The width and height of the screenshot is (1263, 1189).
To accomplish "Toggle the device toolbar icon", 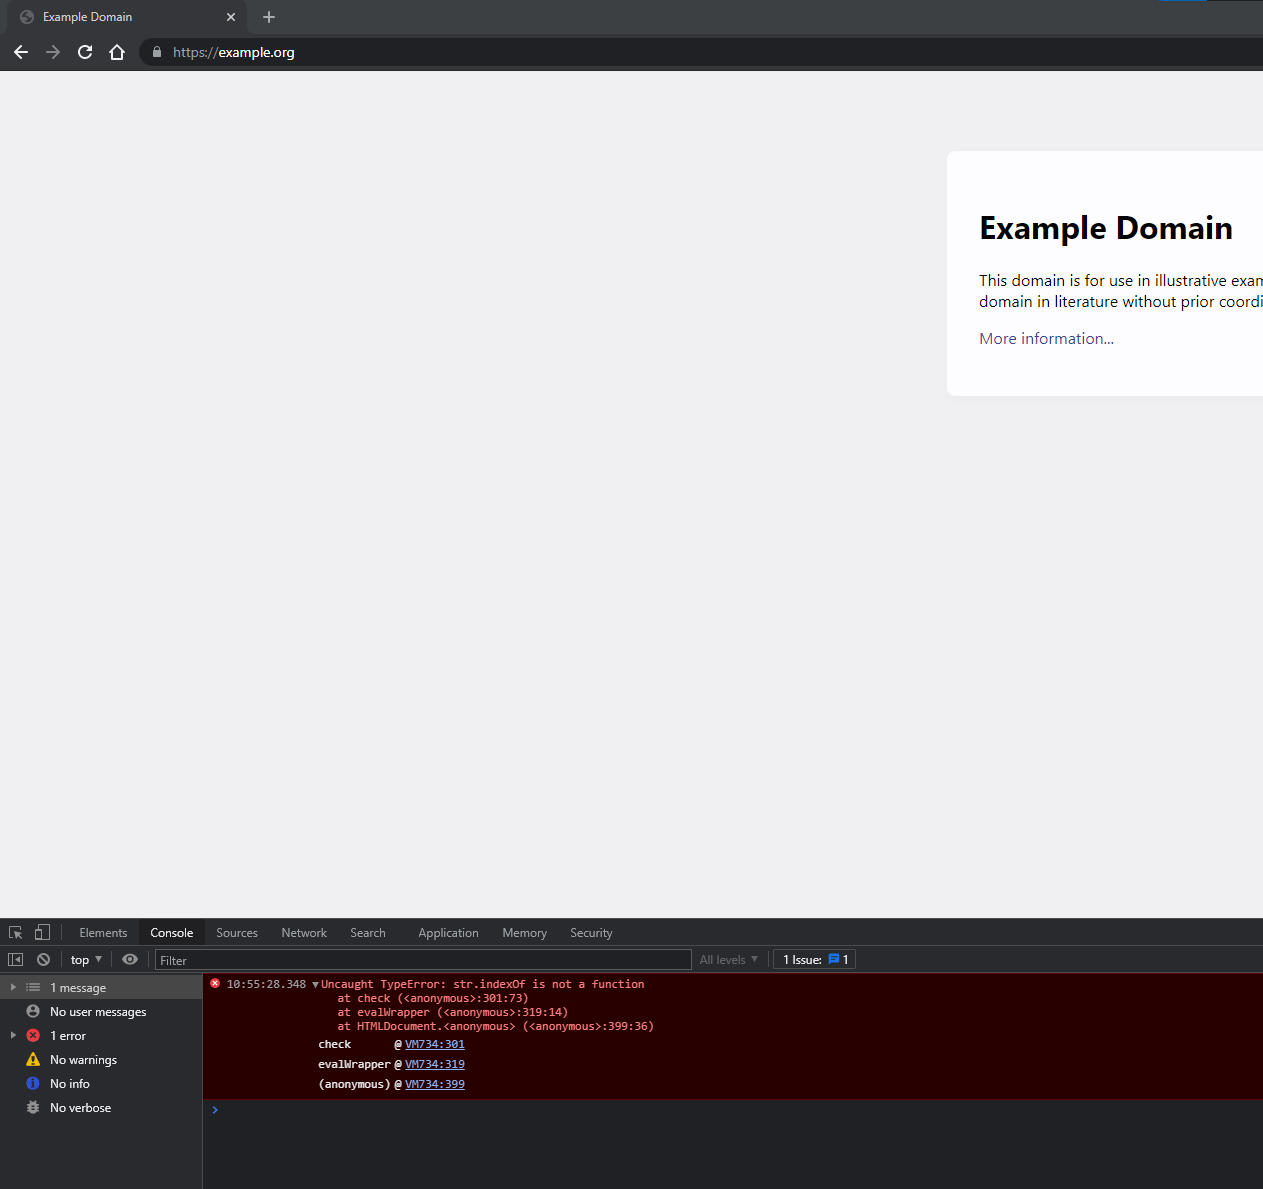I will click(x=42, y=932).
